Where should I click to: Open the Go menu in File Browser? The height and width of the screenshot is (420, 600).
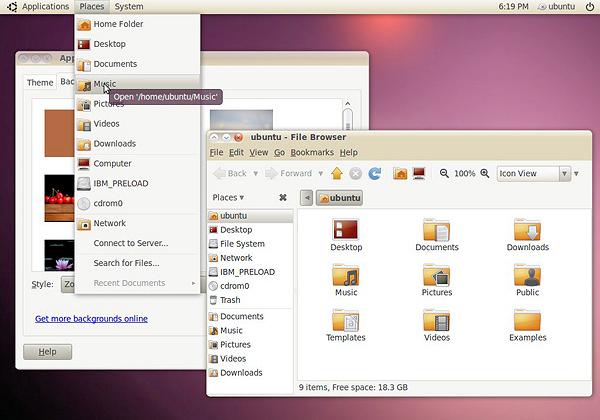point(279,152)
